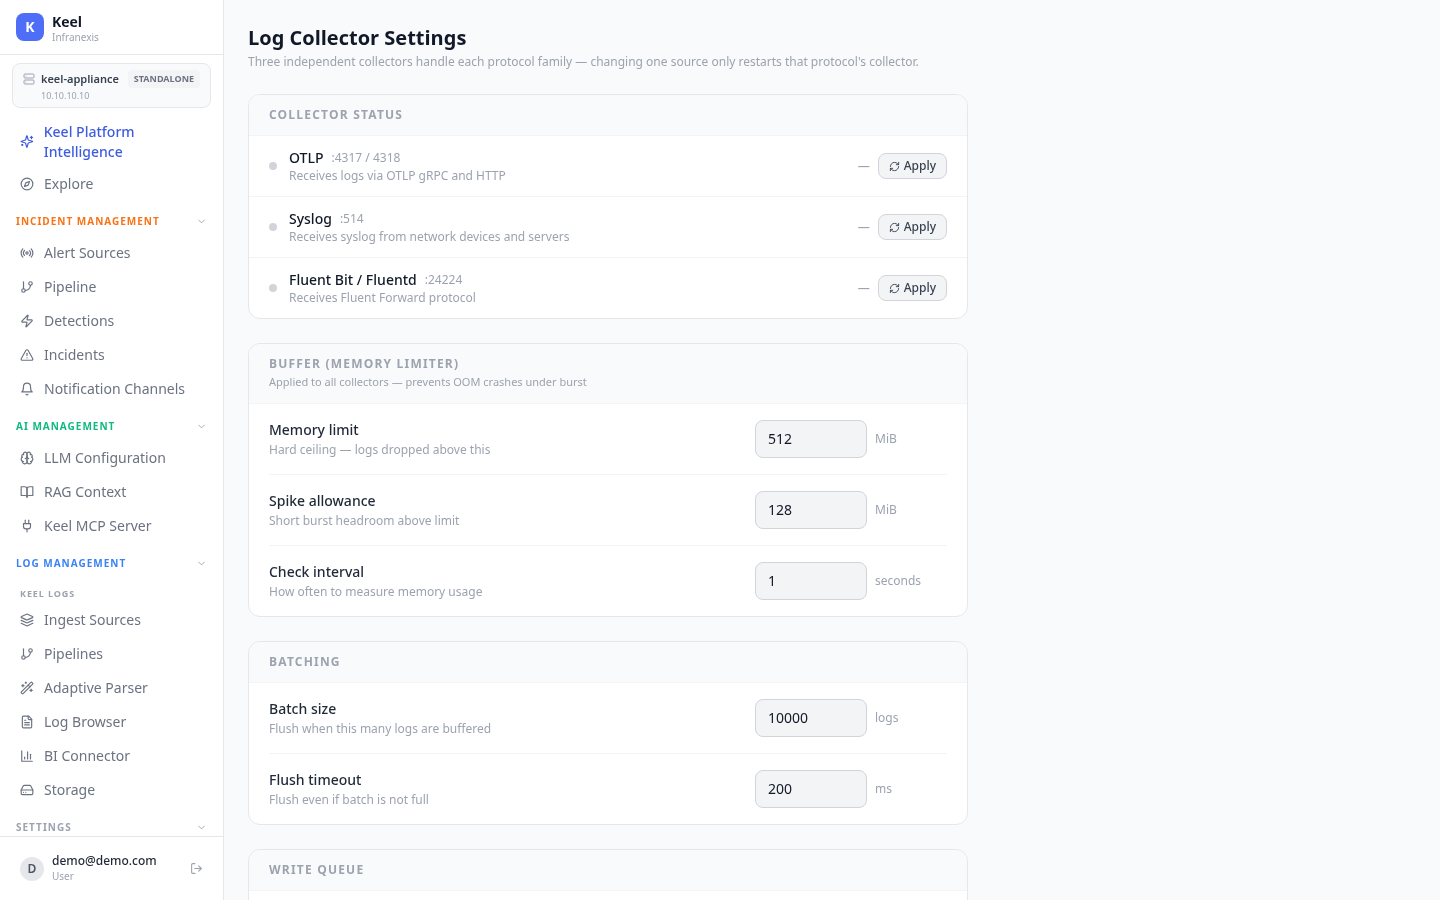Open Keel Platform Intelligence sparkle icon

(27, 142)
